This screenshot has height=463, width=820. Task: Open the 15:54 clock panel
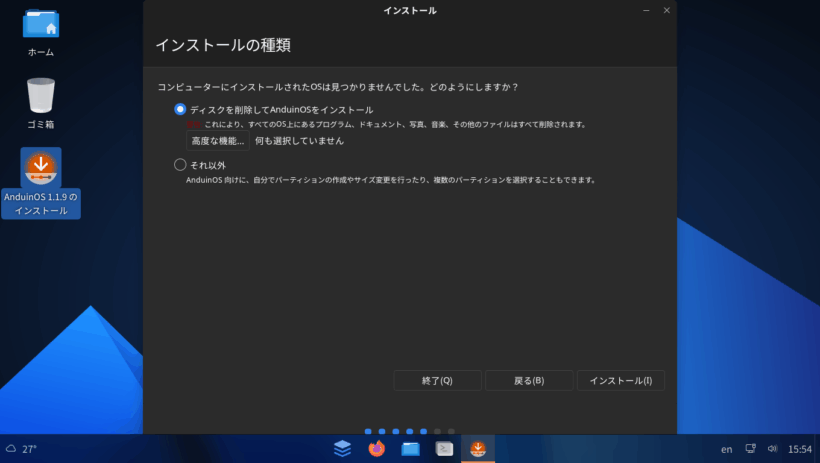coord(800,450)
